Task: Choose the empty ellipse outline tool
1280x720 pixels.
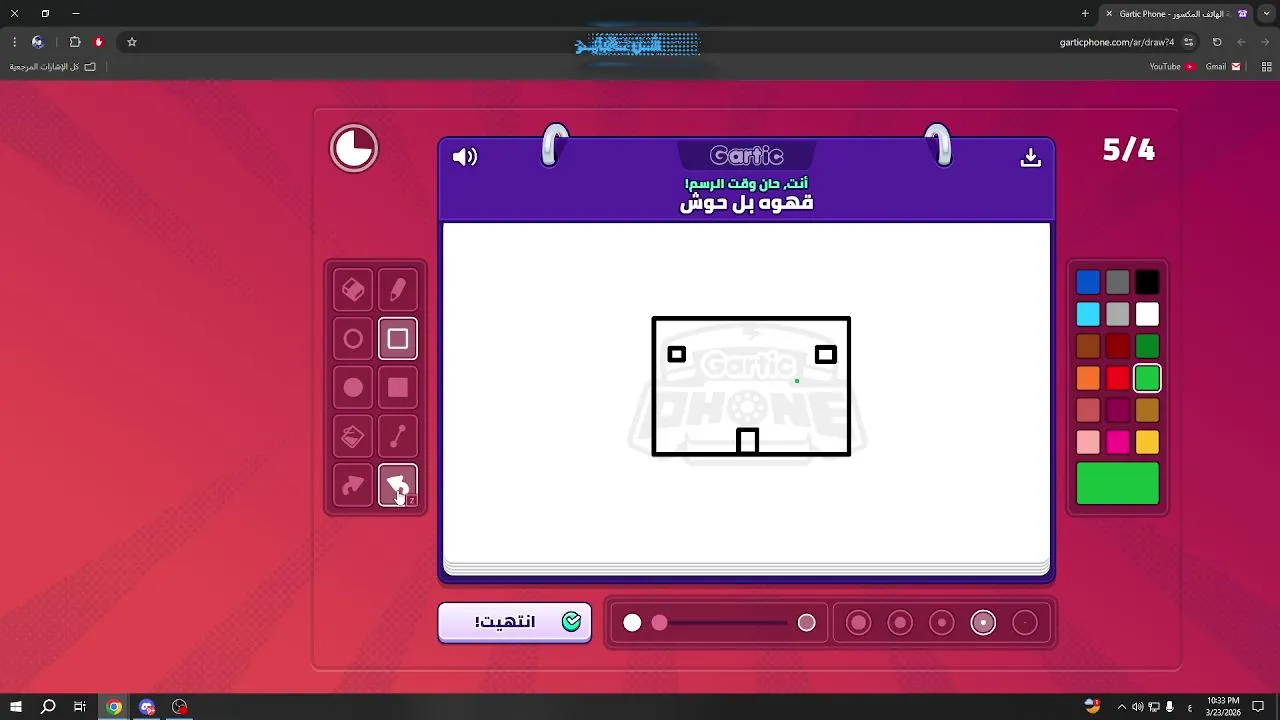Action: coord(353,339)
